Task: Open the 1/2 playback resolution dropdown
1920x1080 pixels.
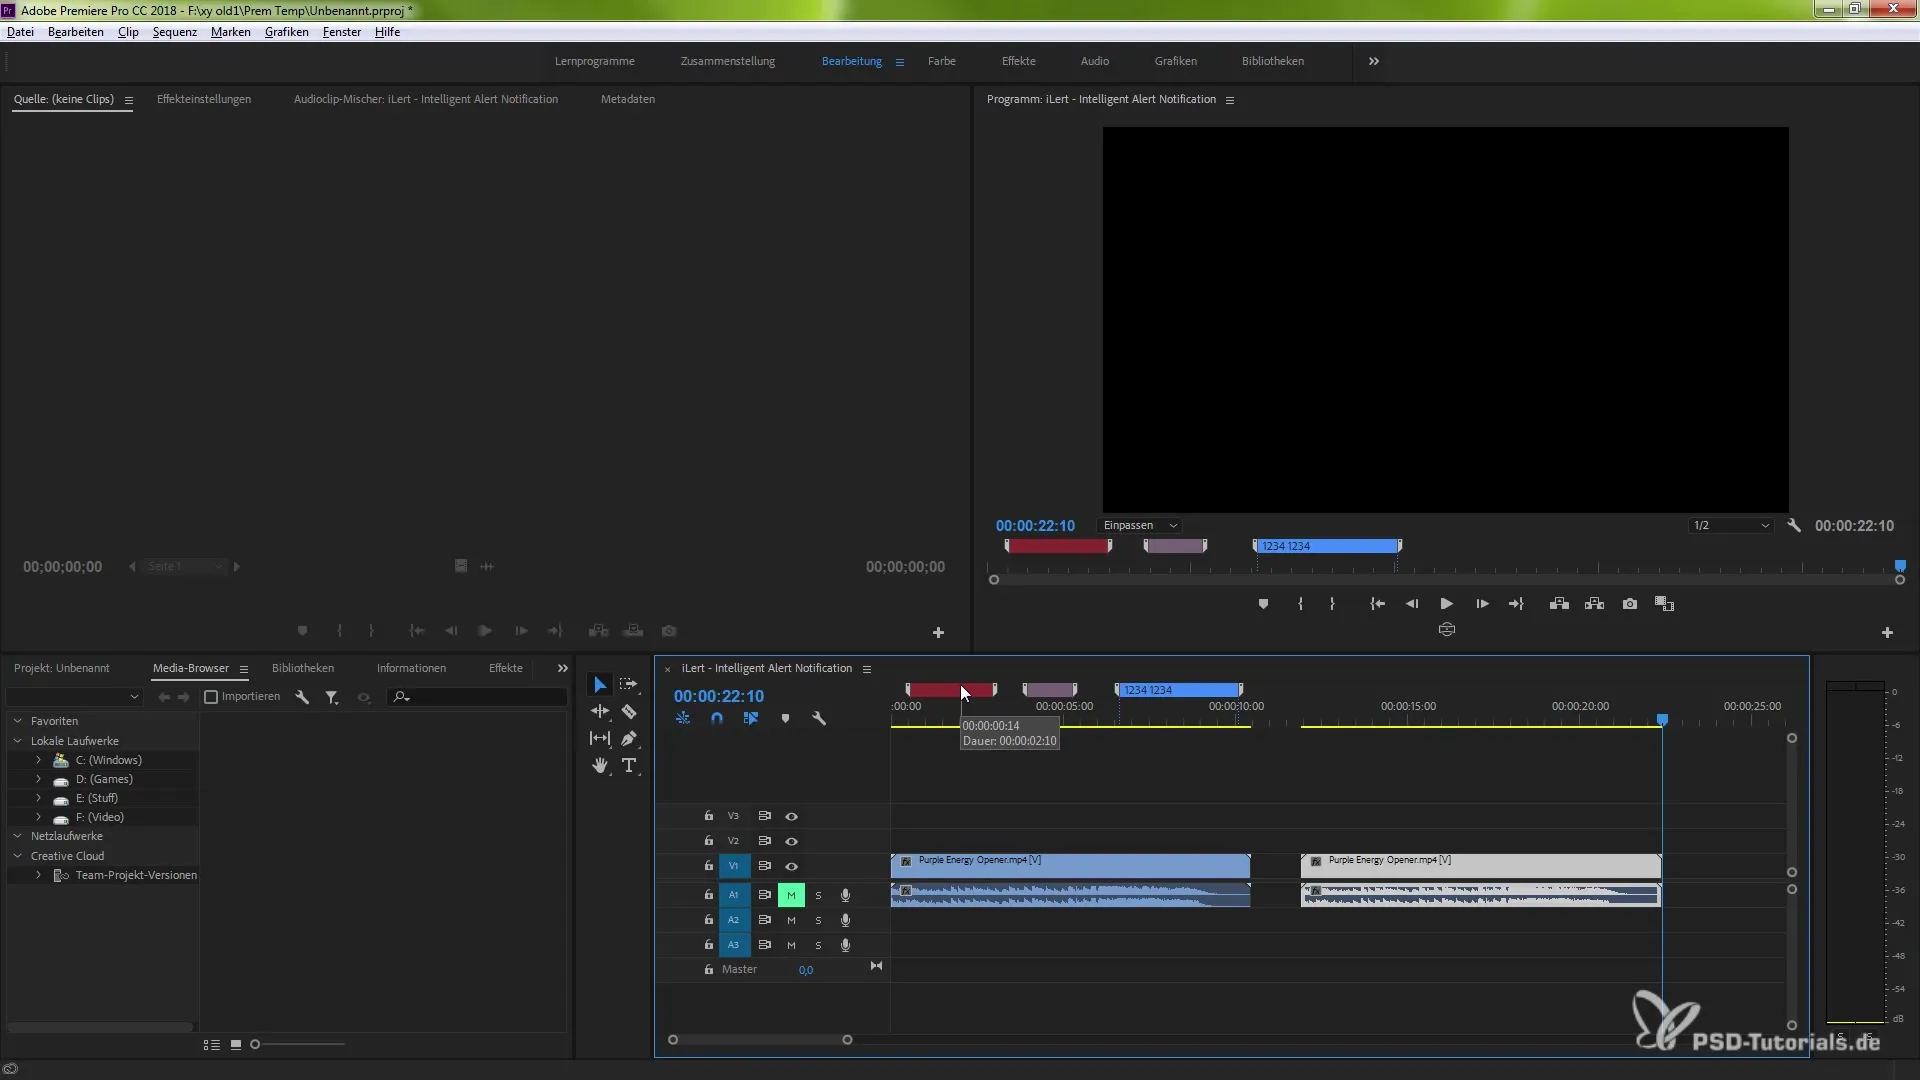Action: click(x=1732, y=526)
